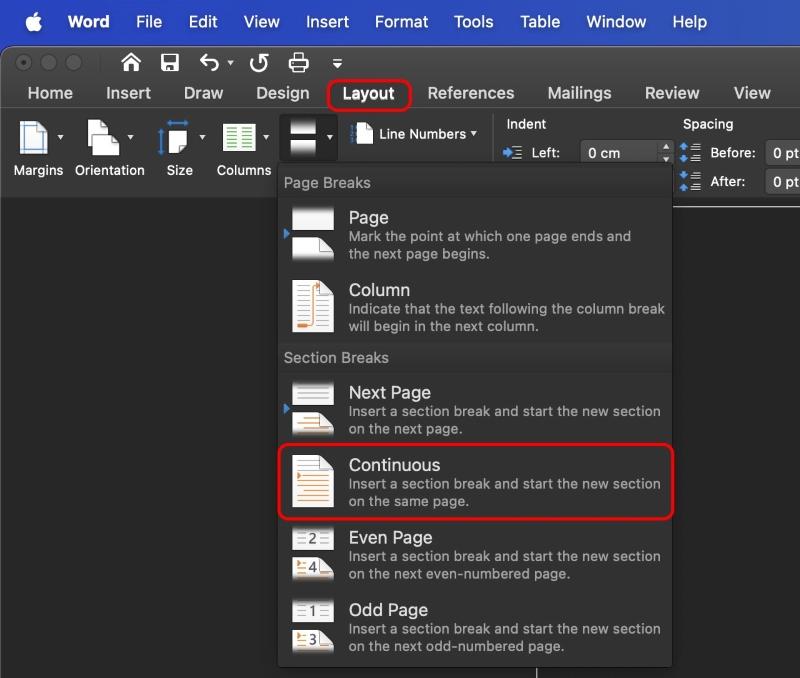This screenshot has height=678, width=800.
Task: Click the Undo arrow icon
Action: click(x=209, y=62)
